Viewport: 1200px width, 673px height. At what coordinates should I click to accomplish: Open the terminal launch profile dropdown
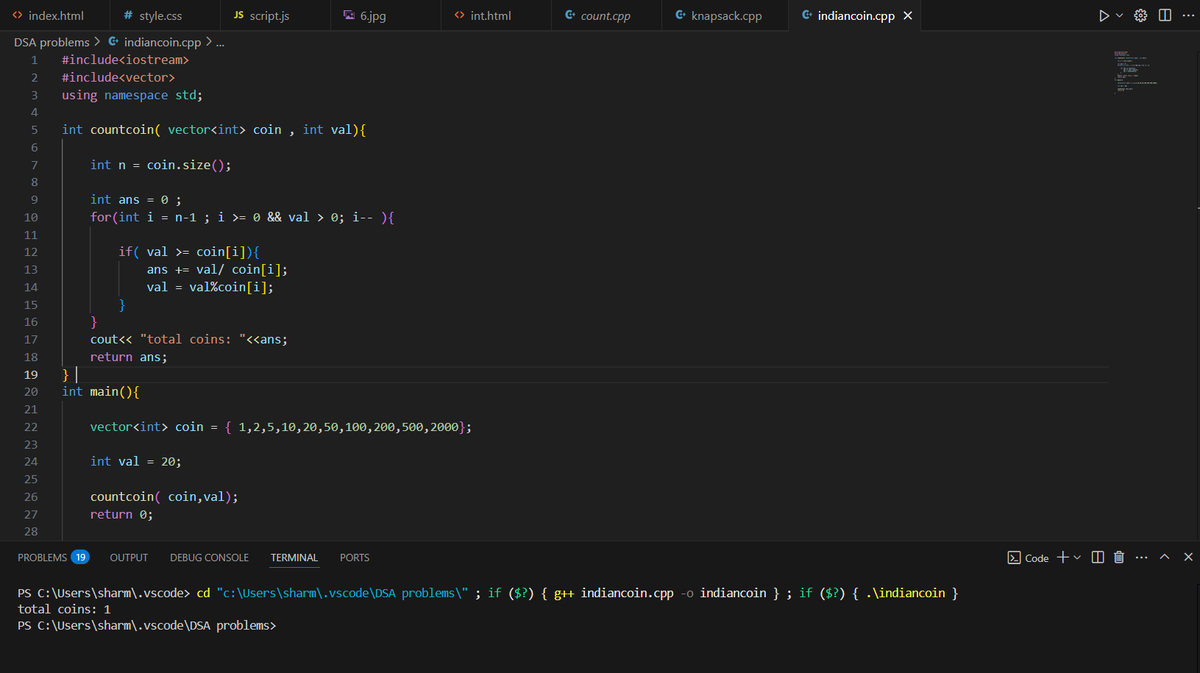tap(1078, 558)
